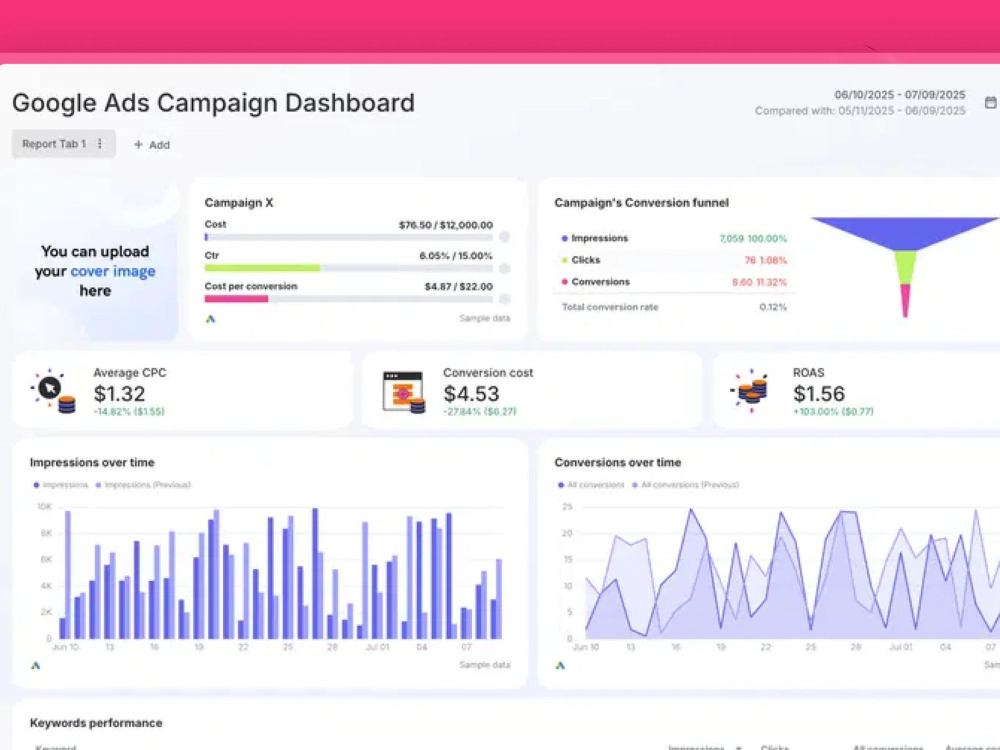The height and width of the screenshot is (750, 1000).
Task: Click Sample data label in Campaign X card
Action: tap(485, 318)
